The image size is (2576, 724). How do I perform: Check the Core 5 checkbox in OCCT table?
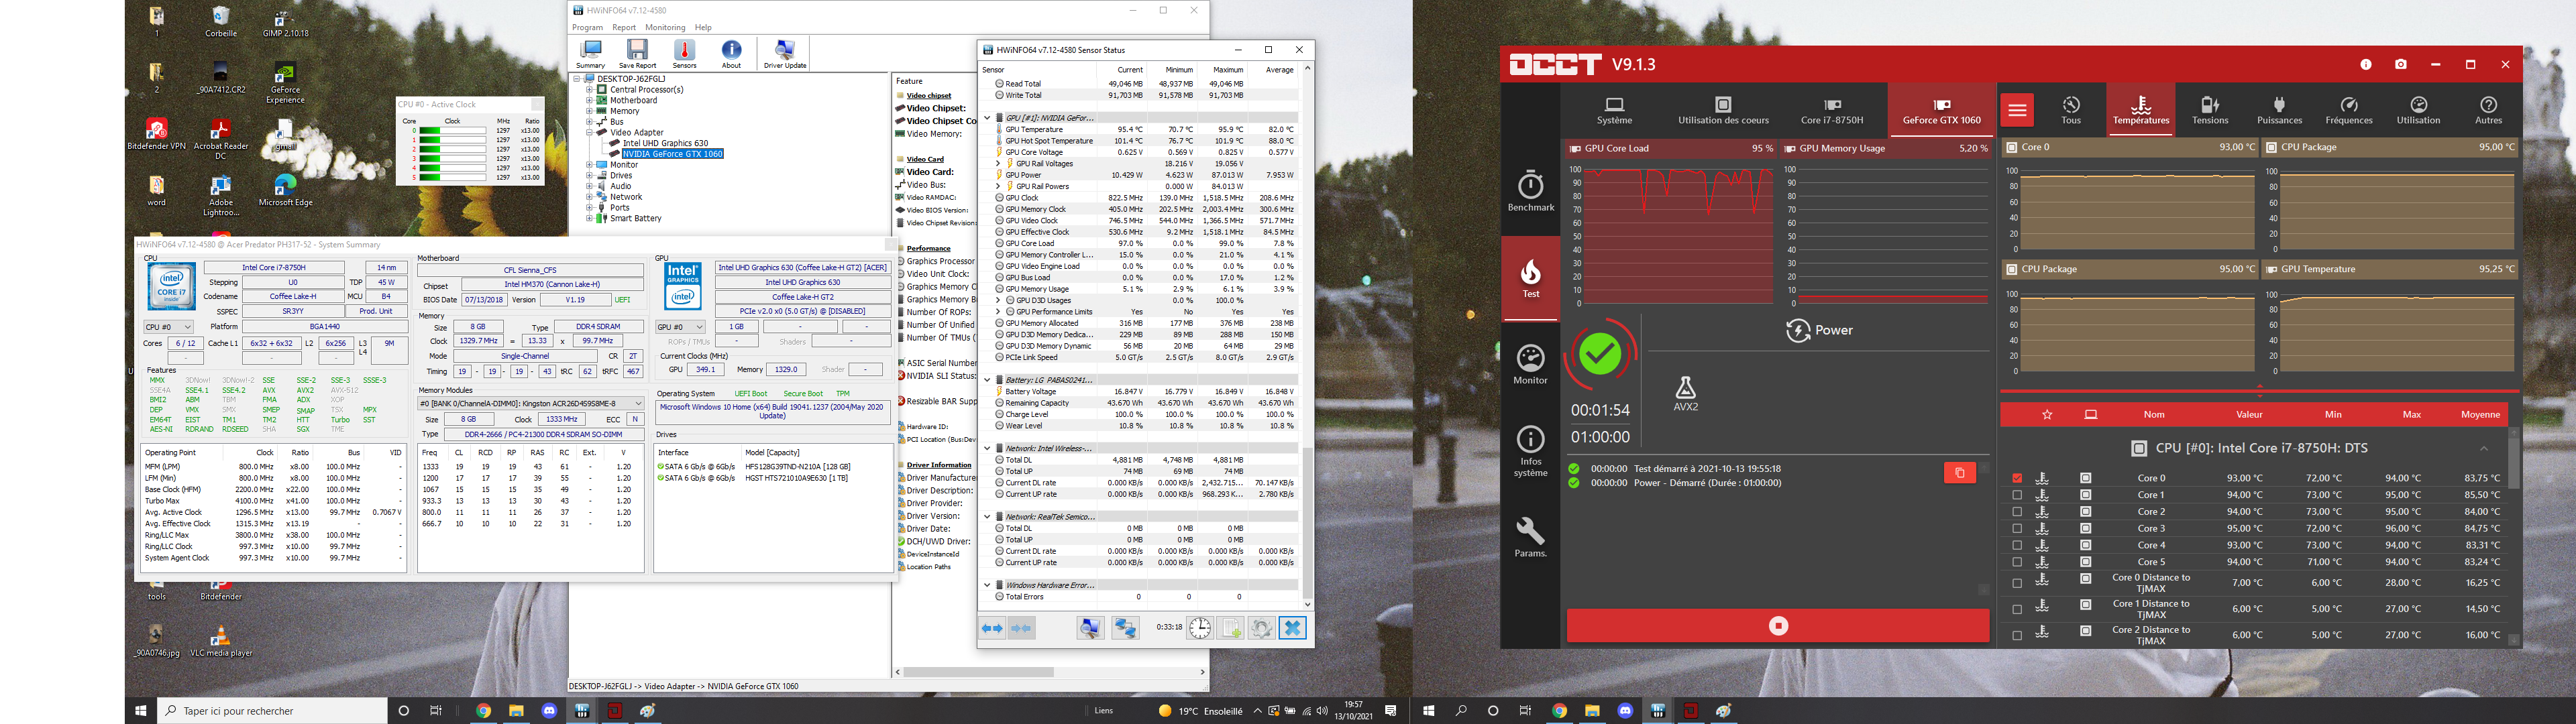tap(2017, 562)
